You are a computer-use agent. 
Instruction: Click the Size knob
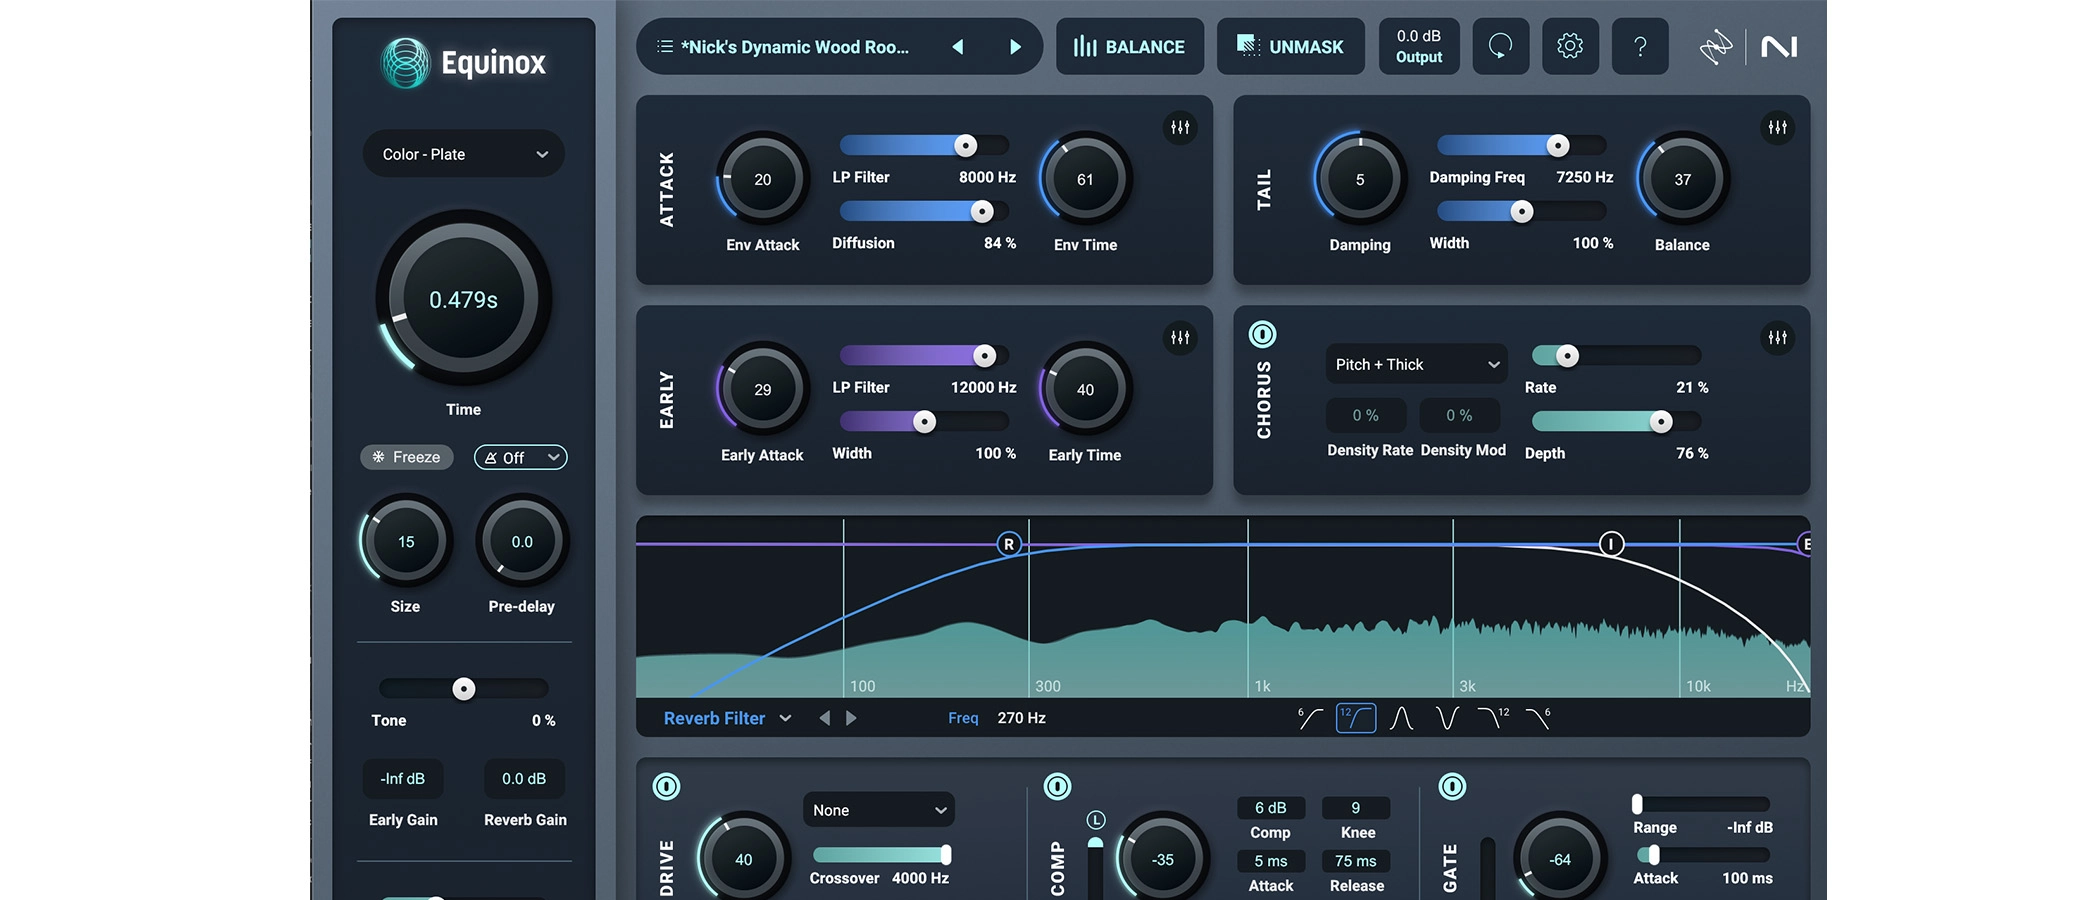coord(406,541)
